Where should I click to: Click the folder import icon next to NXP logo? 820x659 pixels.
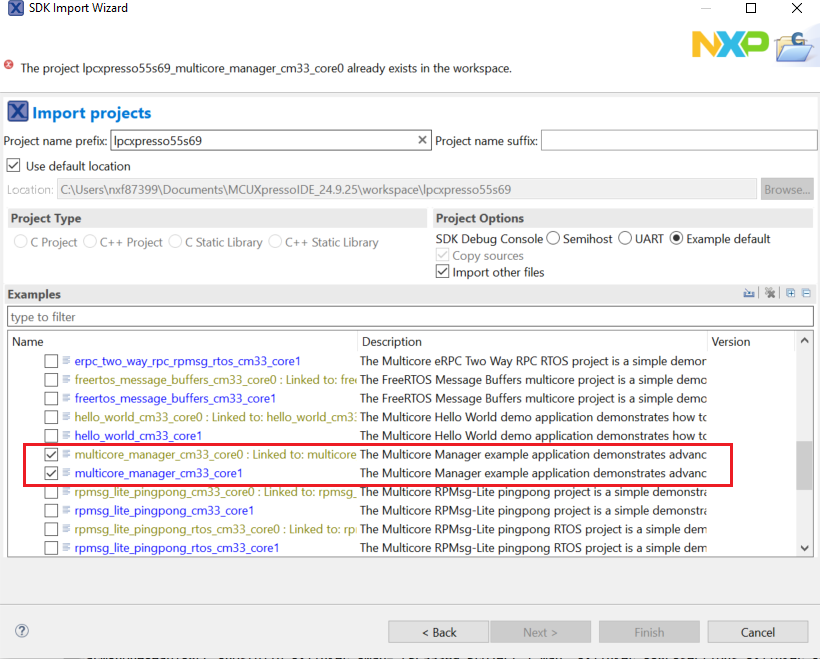point(795,47)
